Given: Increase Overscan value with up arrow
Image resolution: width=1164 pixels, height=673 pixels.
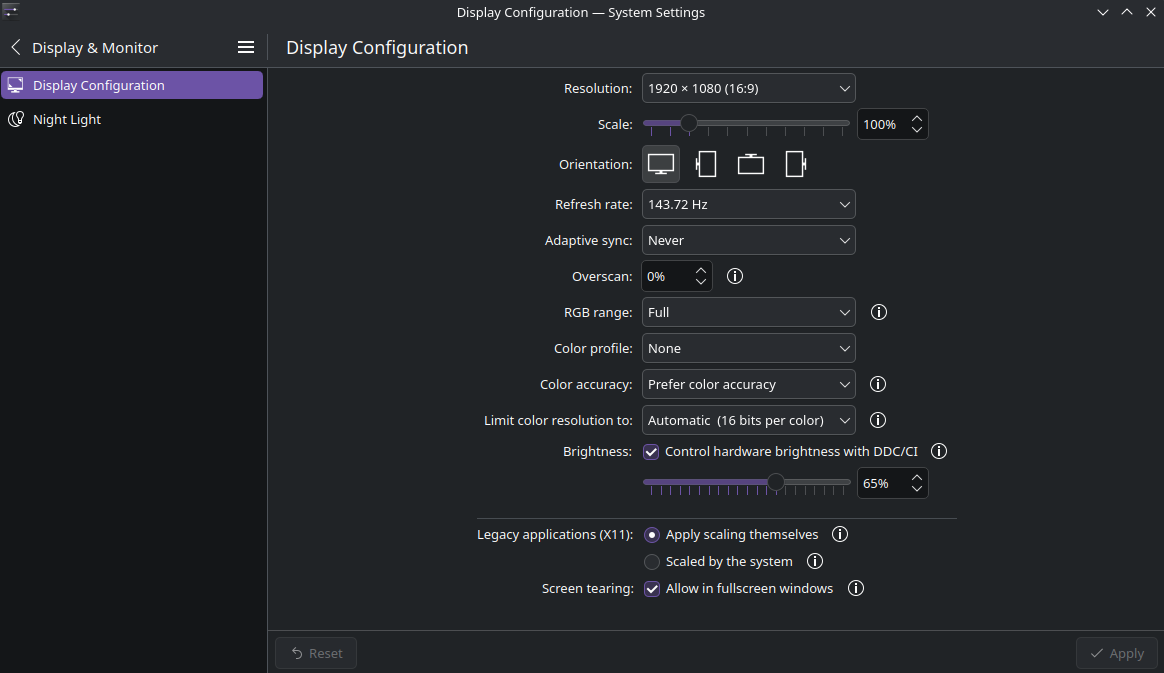Looking at the screenshot, I should point(701,270).
